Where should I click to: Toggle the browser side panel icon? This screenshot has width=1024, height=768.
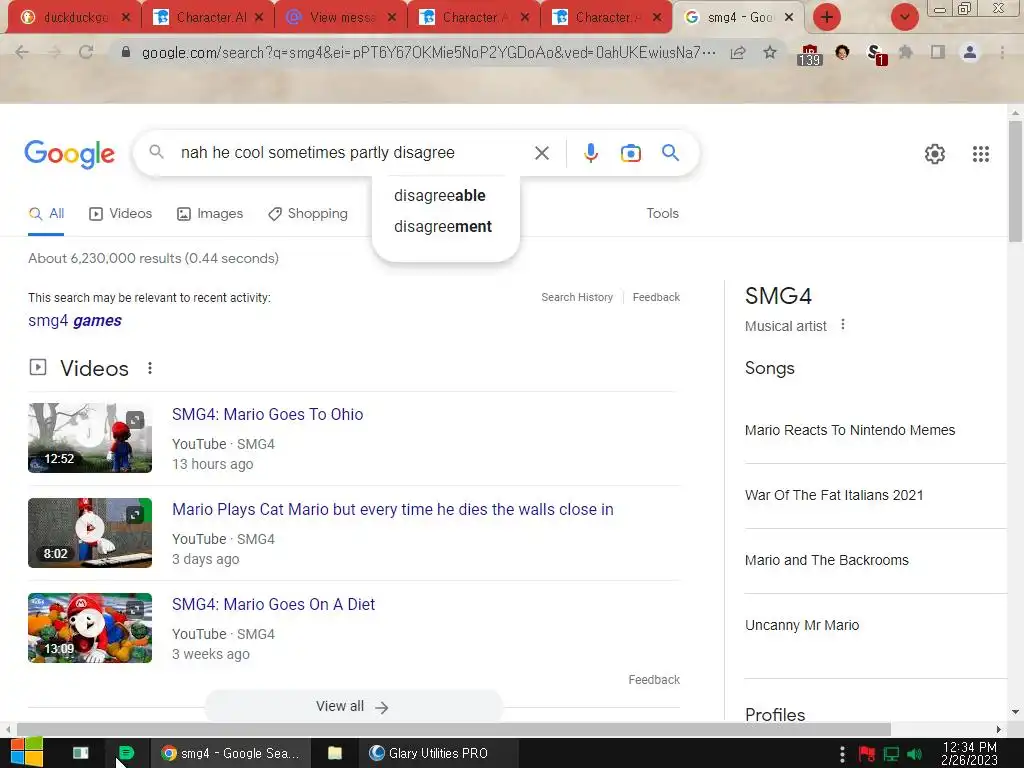[937, 52]
